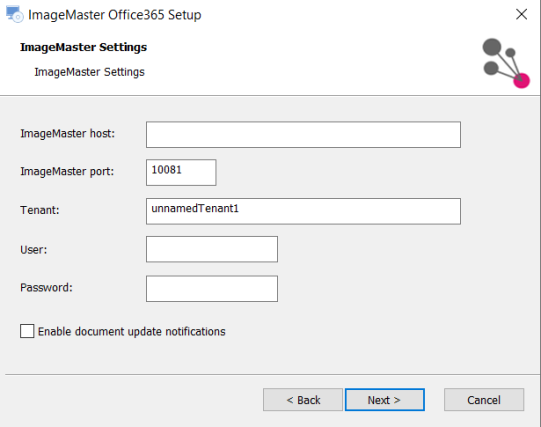Click the bold ImageMaster Settings heading
Image resolution: width=541 pixels, height=427 pixels.
pos(83,47)
